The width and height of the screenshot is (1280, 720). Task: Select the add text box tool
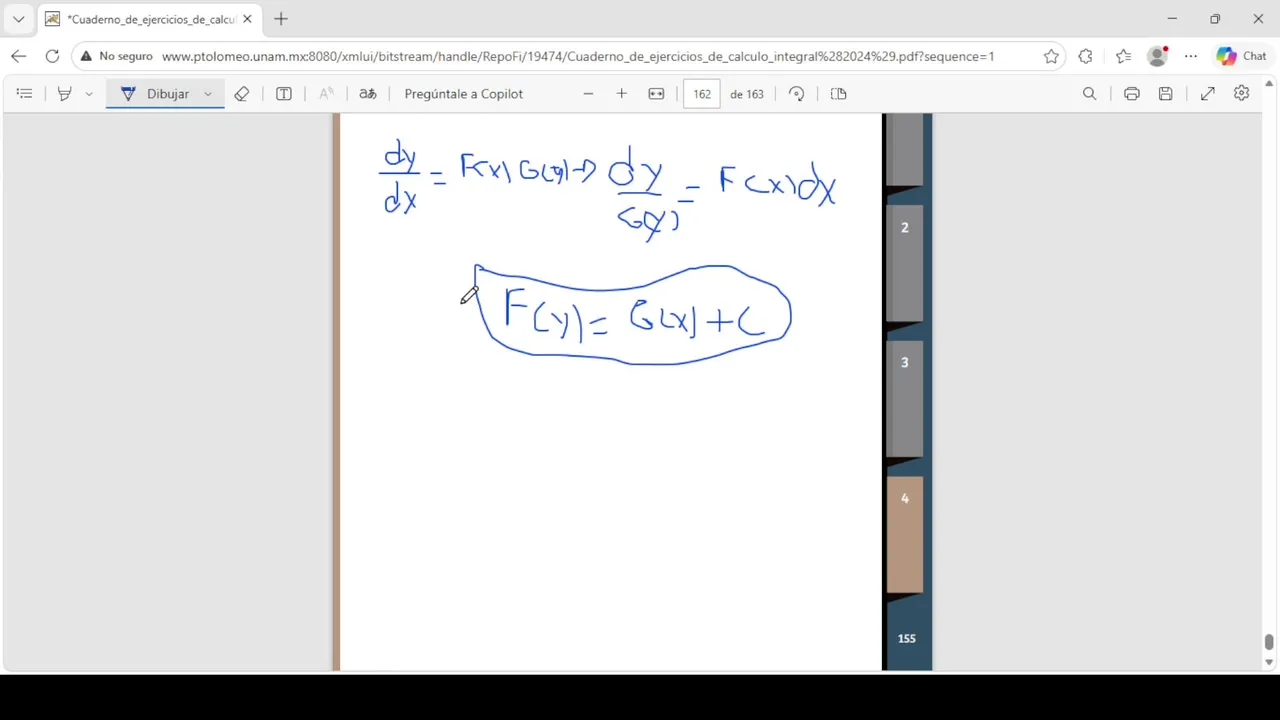pyautogui.click(x=284, y=94)
